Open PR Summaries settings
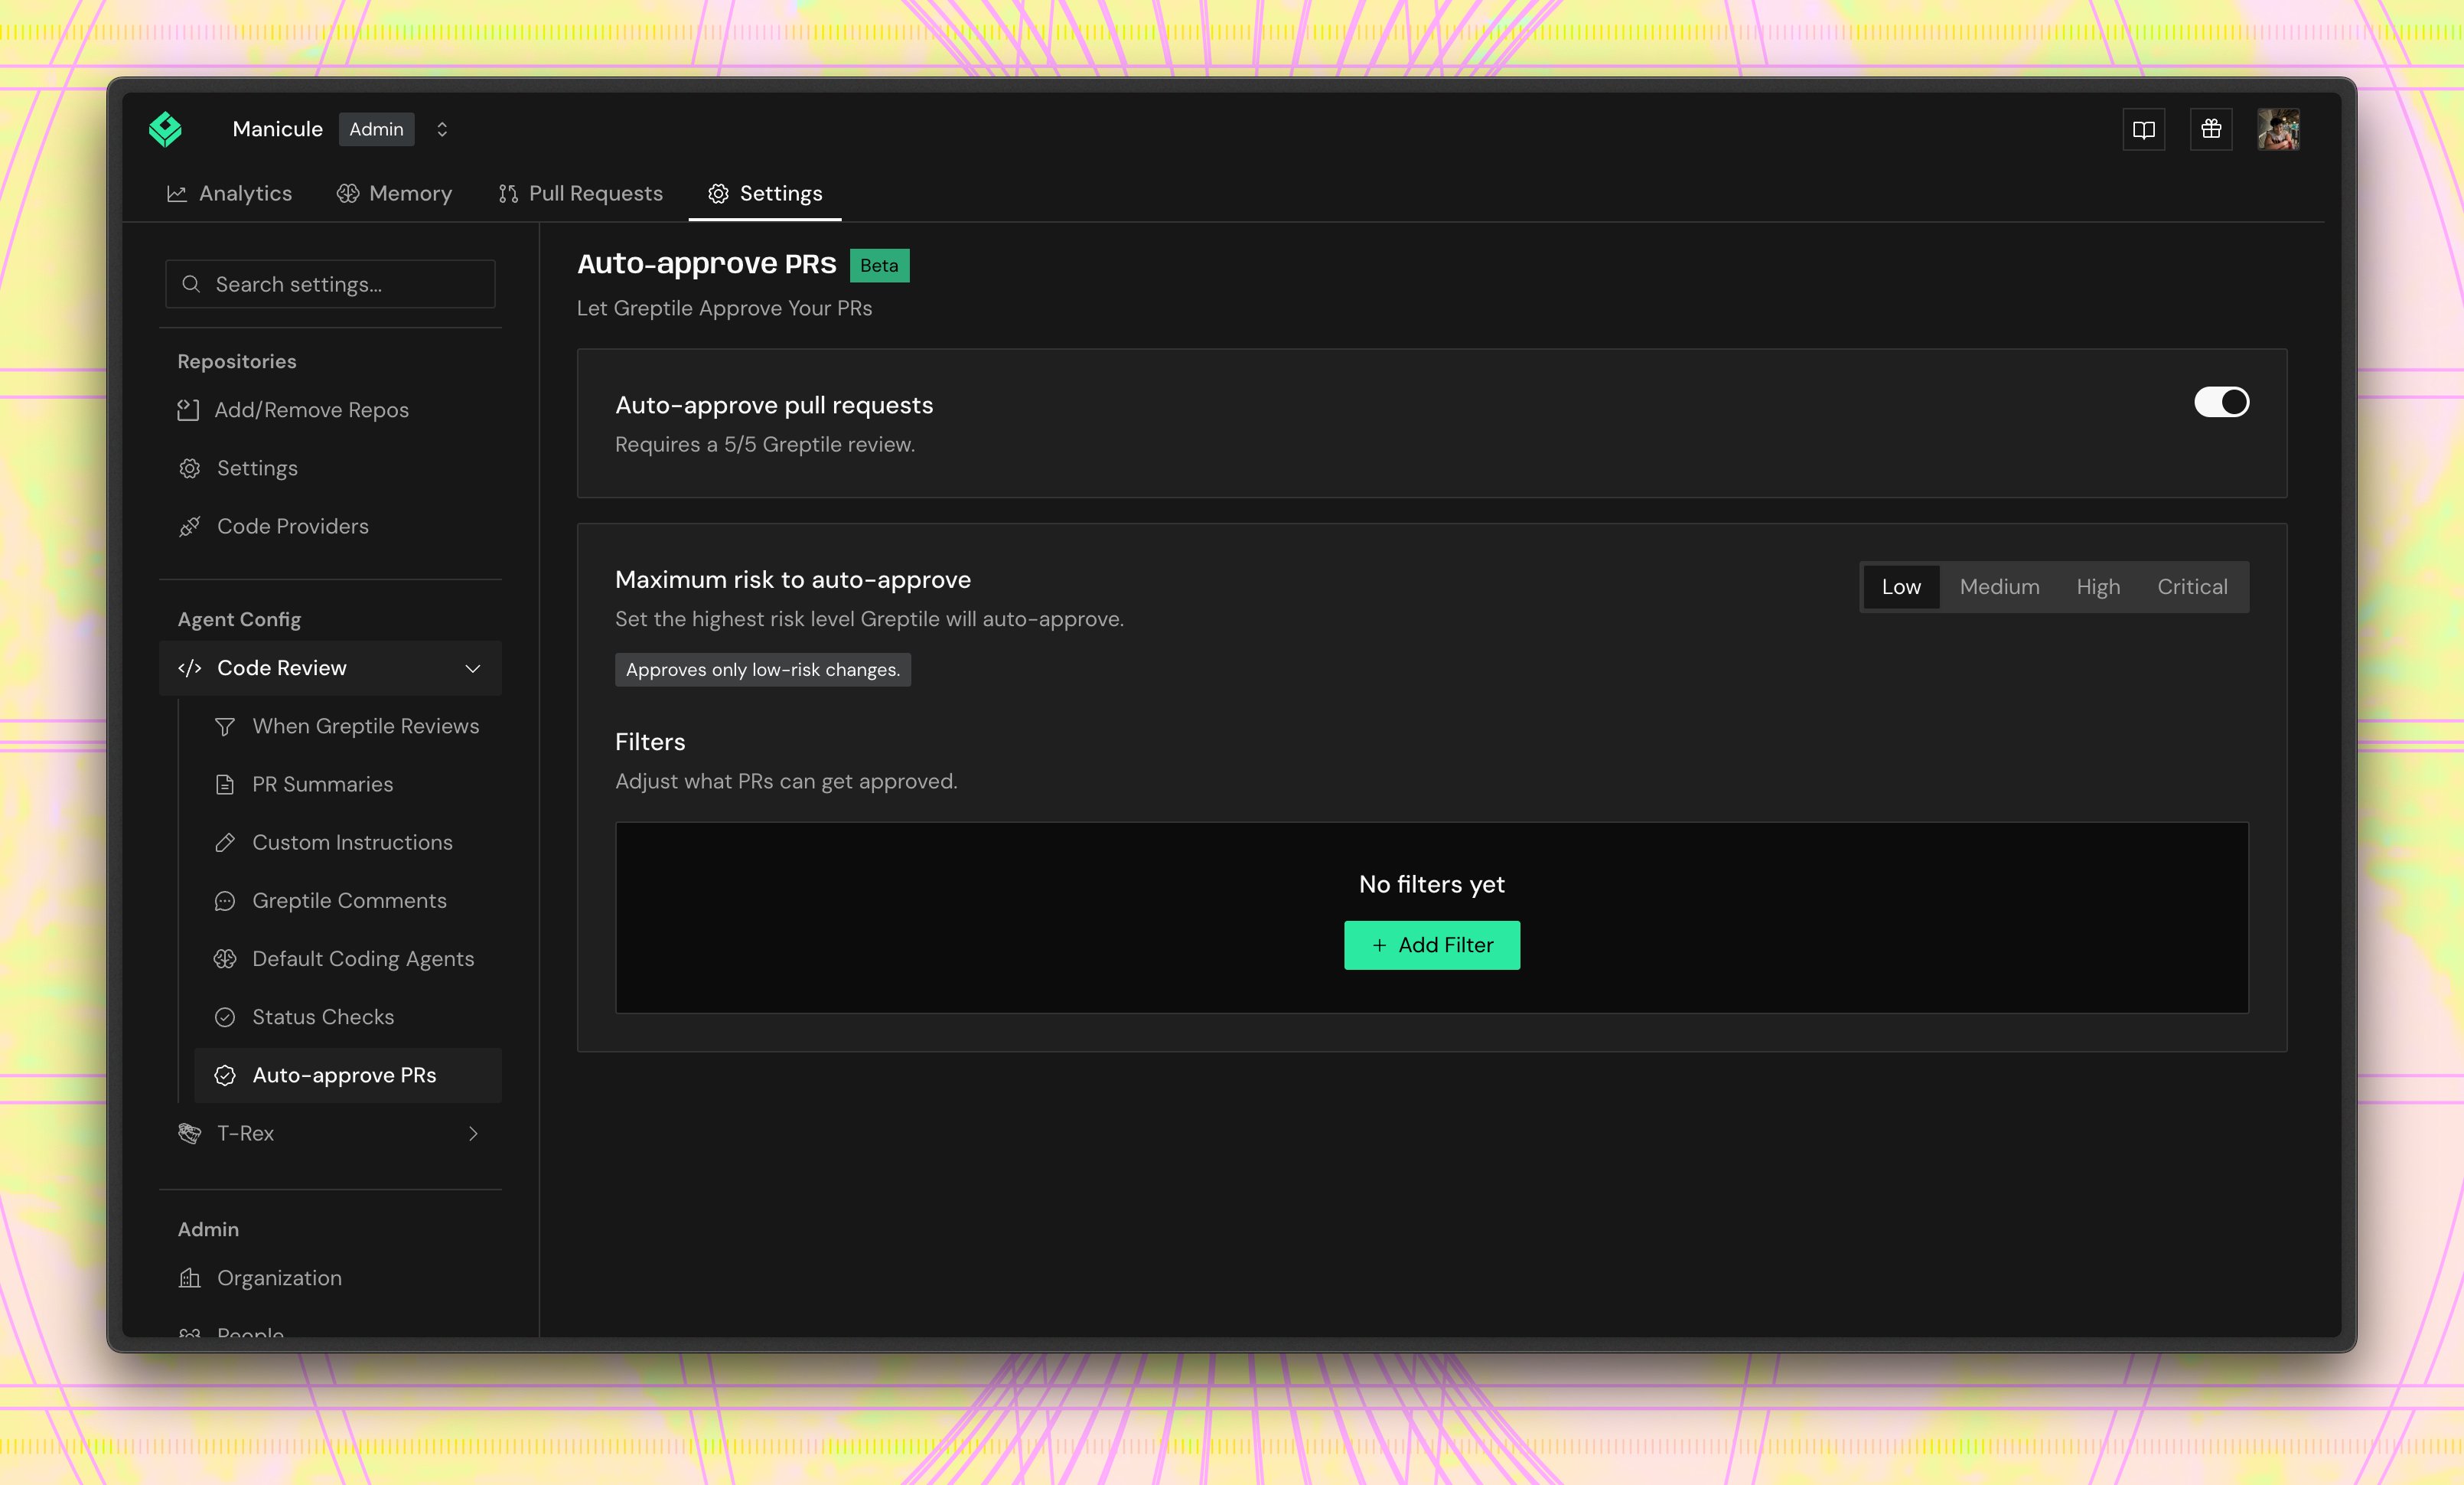Image resolution: width=2464 pixels, height=1485 pixels. pos(348,784)
